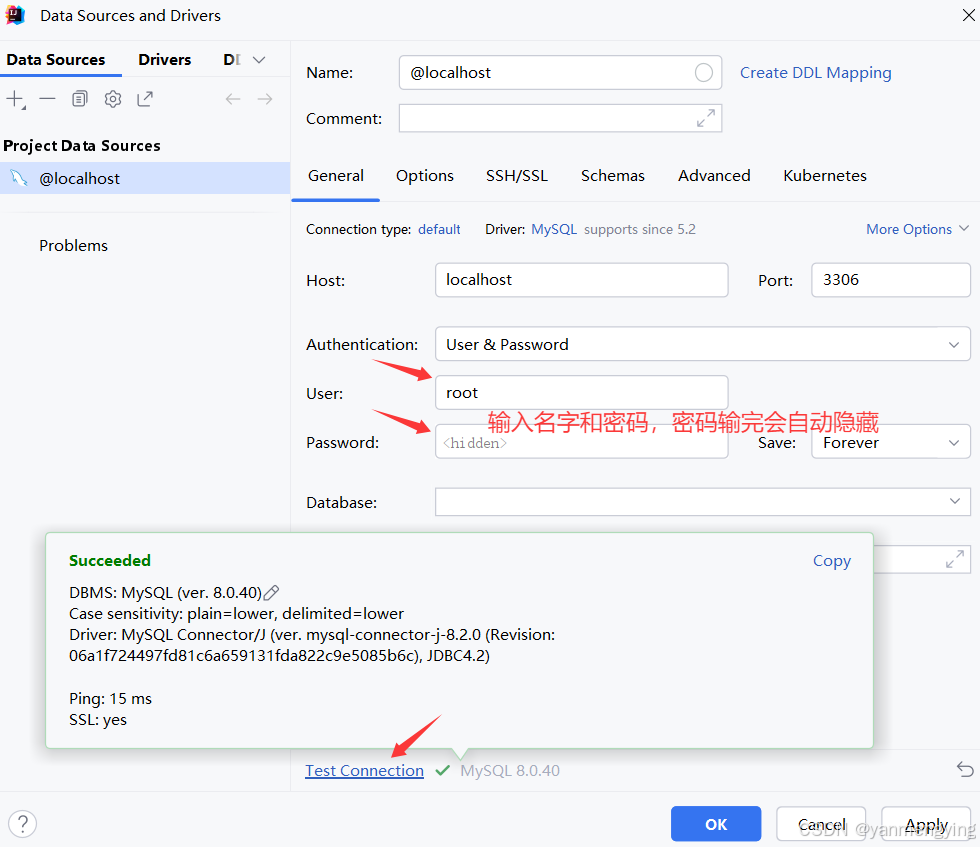Click the 'Case sensitivity: plain=lower' line
The image size is (980, 847).
tap(236, 614)
